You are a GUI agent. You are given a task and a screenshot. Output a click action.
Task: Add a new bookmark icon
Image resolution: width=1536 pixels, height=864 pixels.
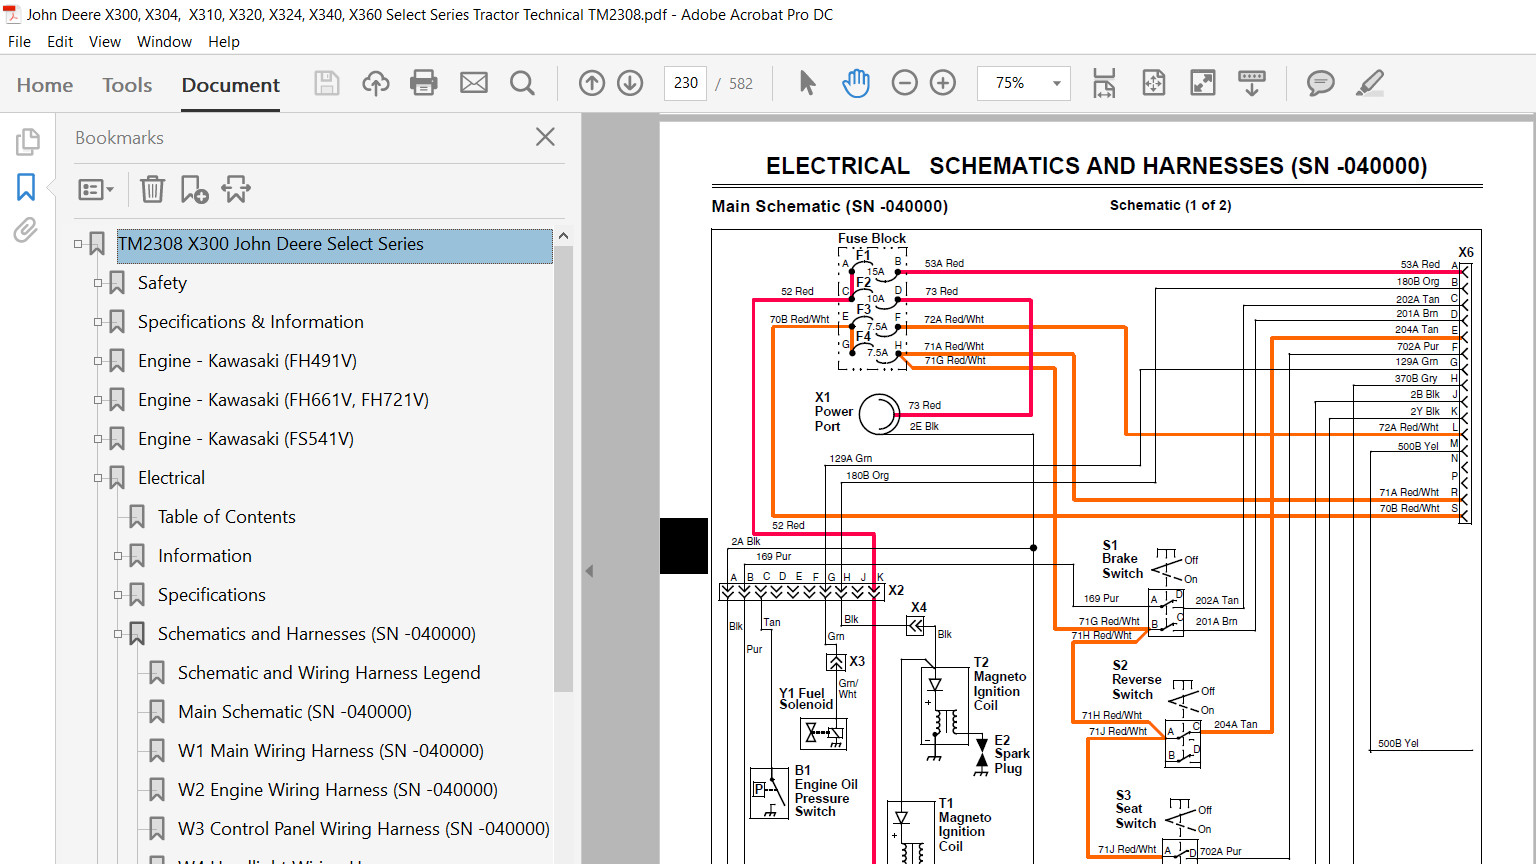(x=194, y=189)
